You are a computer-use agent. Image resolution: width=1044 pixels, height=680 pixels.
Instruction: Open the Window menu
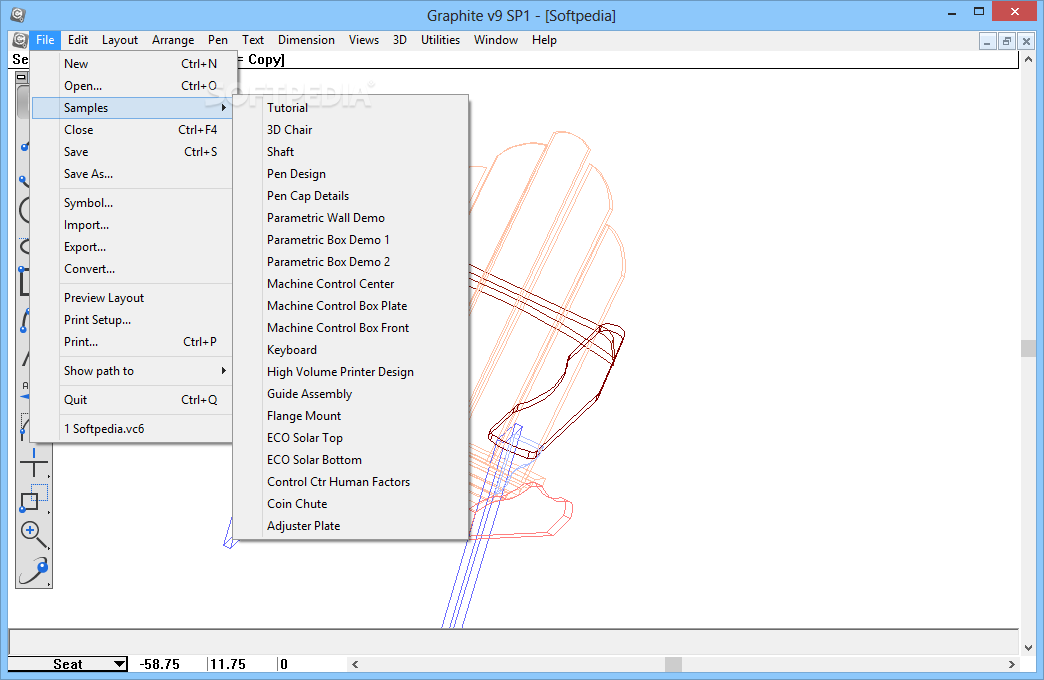tap(496, 40)
